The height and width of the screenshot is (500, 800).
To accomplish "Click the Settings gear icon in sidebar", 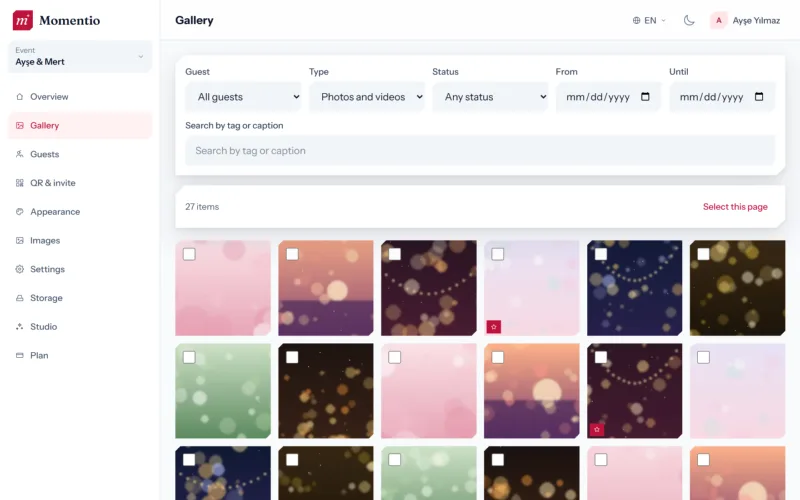I will click(19, 269).
